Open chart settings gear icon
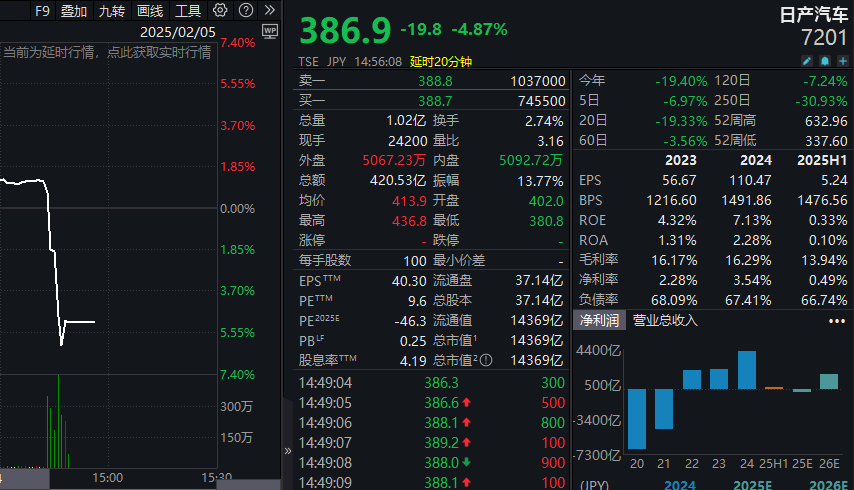The height and width of the screenshot is (490, 854). pyautogui.click(x=220, y=10)
